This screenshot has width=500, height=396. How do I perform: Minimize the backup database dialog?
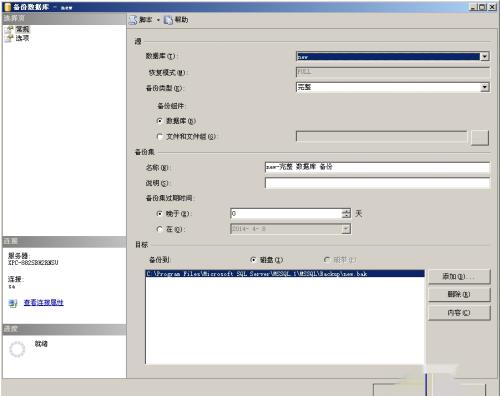473,7
